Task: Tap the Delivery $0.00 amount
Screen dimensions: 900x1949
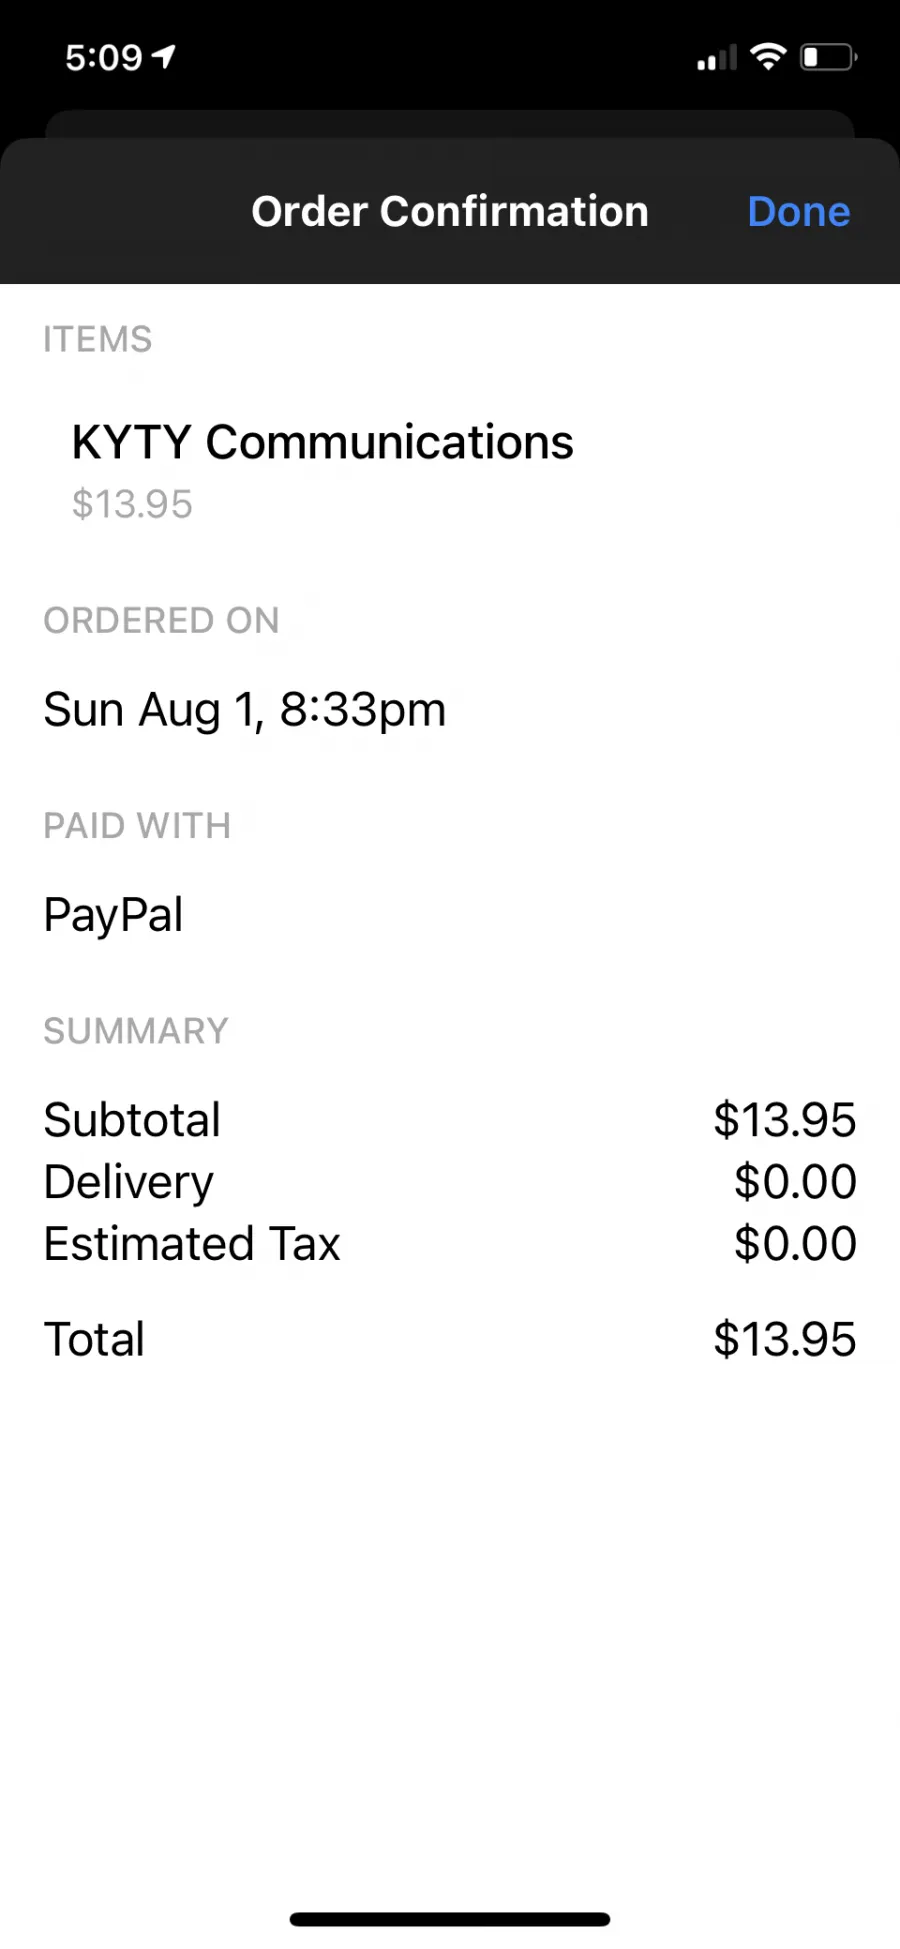Action: [x=795, y=1182]
